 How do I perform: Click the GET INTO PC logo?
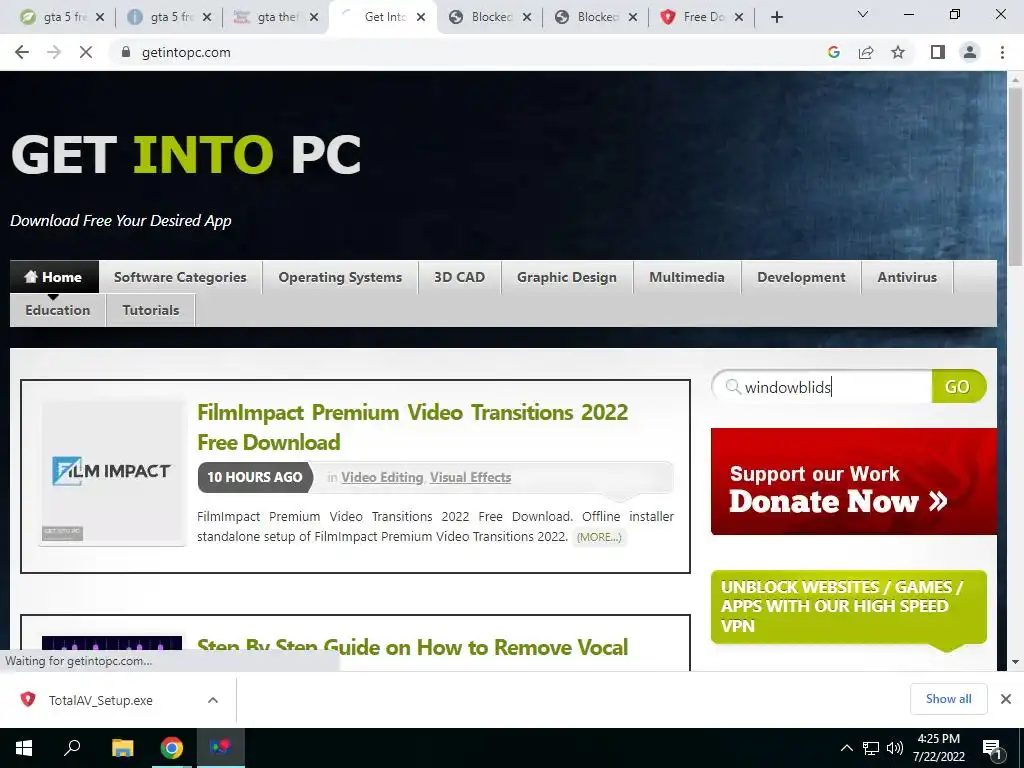186,155
